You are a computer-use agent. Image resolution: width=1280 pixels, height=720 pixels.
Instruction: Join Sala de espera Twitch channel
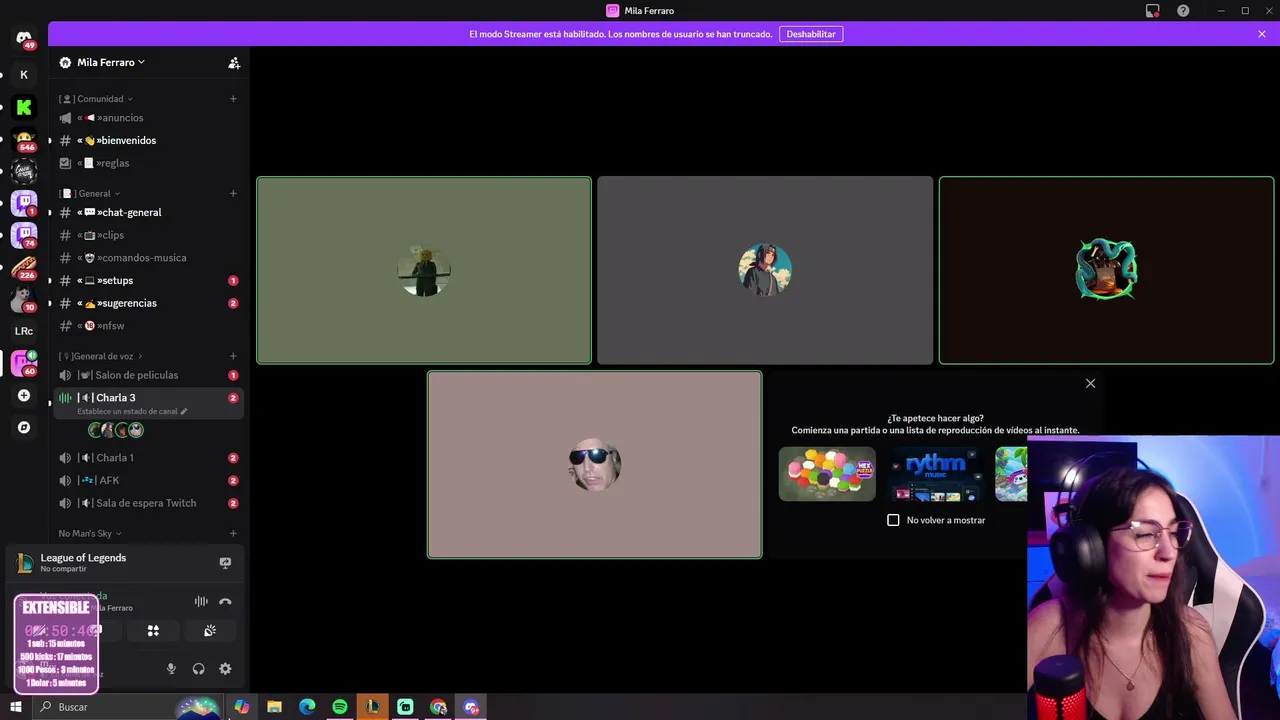[149, 503]
